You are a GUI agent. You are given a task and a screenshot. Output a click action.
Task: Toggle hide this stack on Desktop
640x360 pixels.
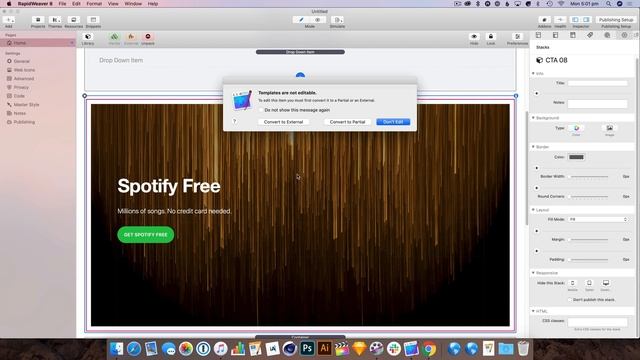pyautogui.click(x=606, y=283)
